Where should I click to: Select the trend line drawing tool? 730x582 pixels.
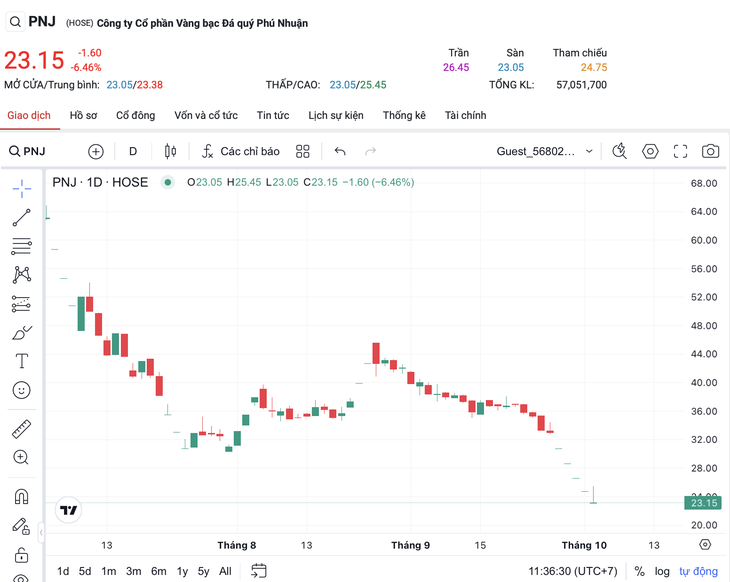[x=21, y=217]
